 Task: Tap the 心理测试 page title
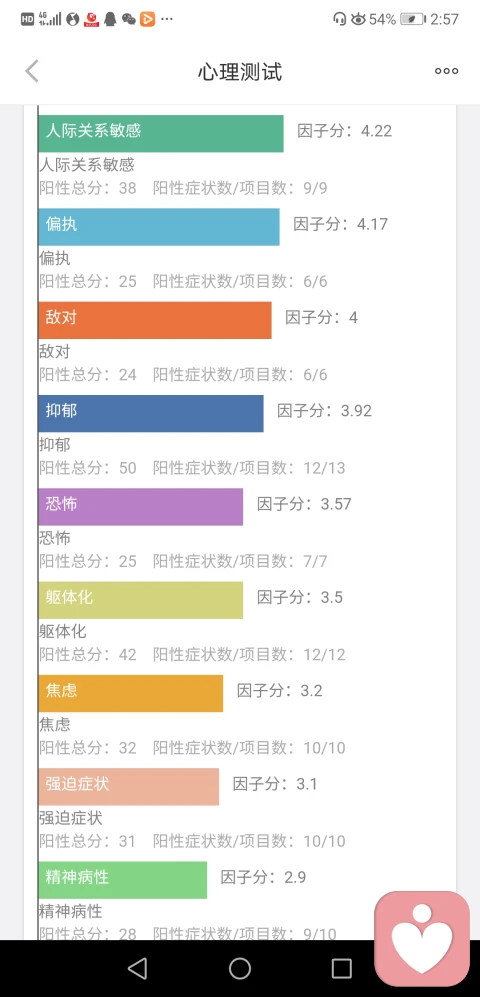240,72
